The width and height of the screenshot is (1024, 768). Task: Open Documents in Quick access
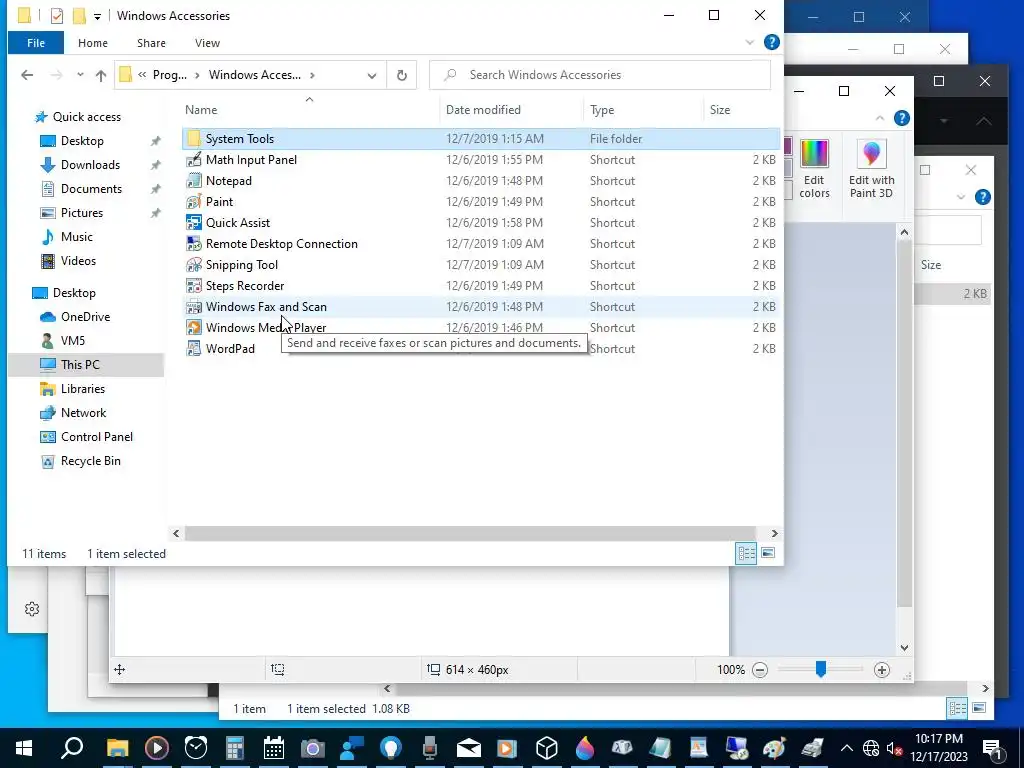click(x=91, y=189)
